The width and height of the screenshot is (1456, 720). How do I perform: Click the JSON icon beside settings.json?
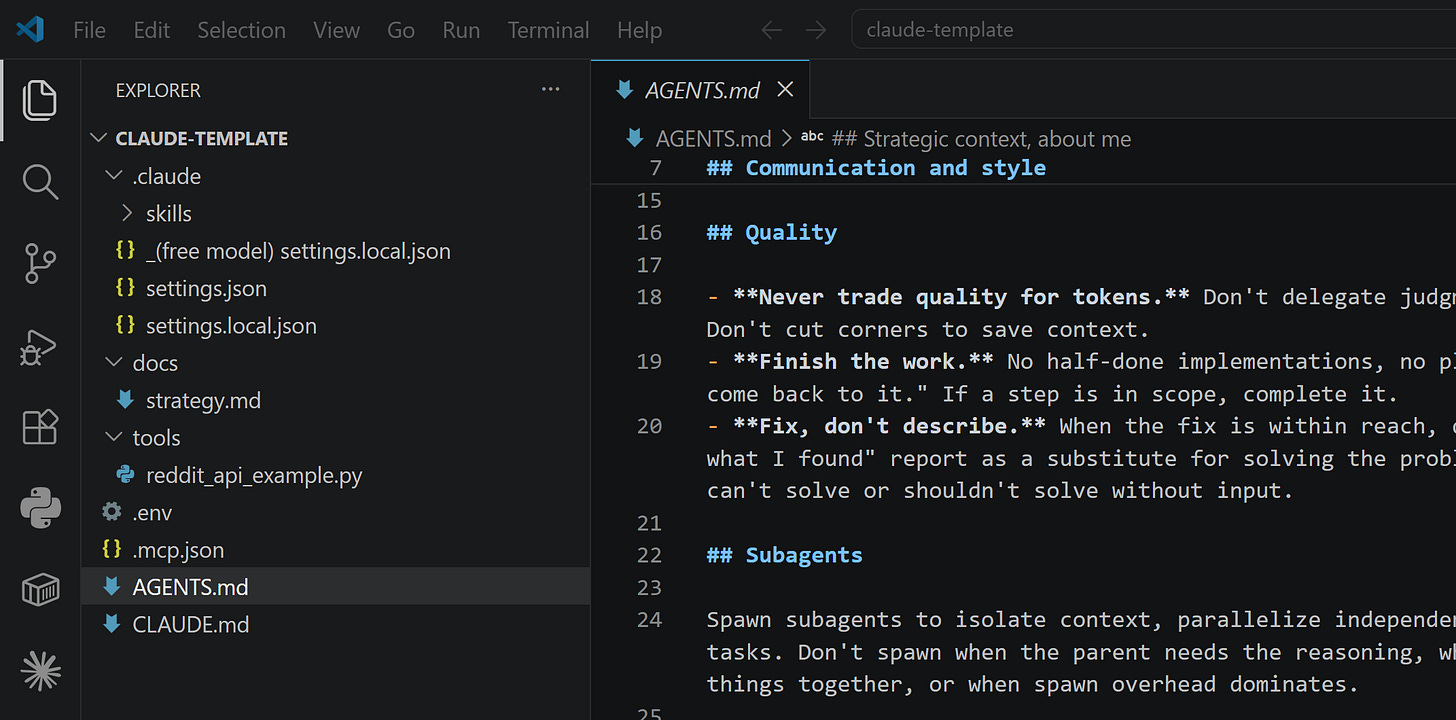(125, 288)
